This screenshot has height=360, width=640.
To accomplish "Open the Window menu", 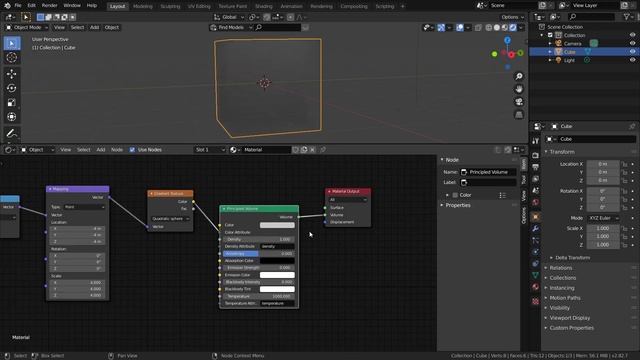I will 72,6.
